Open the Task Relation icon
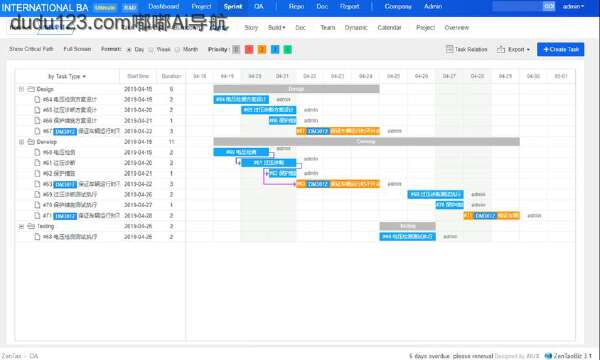This screenshot has height=360, width=600. coord(450,49)
